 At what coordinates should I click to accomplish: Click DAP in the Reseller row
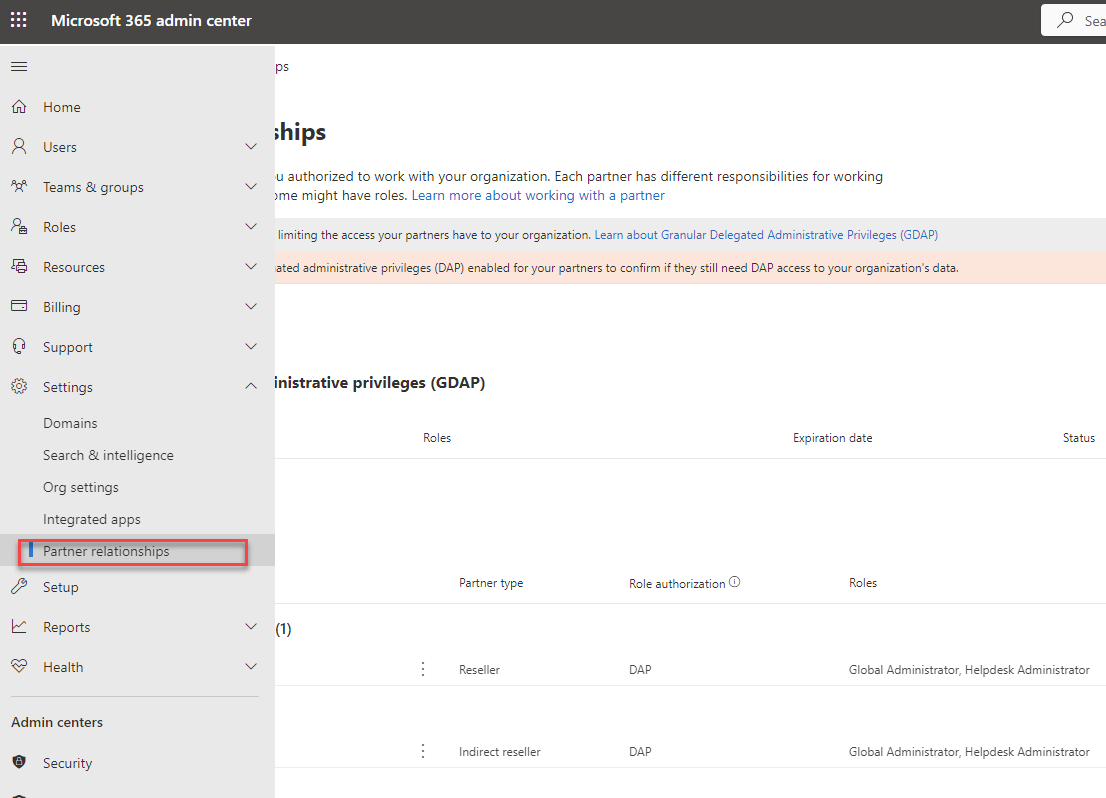pyautogui.click(x=640, y=670)
